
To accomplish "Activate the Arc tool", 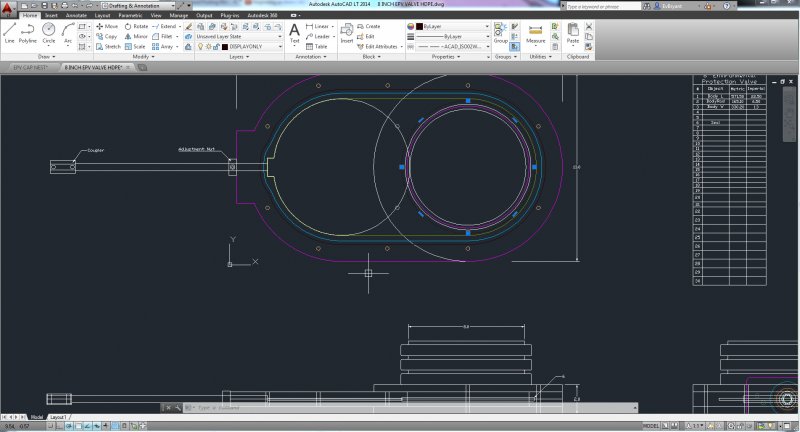I will point(68,33).
